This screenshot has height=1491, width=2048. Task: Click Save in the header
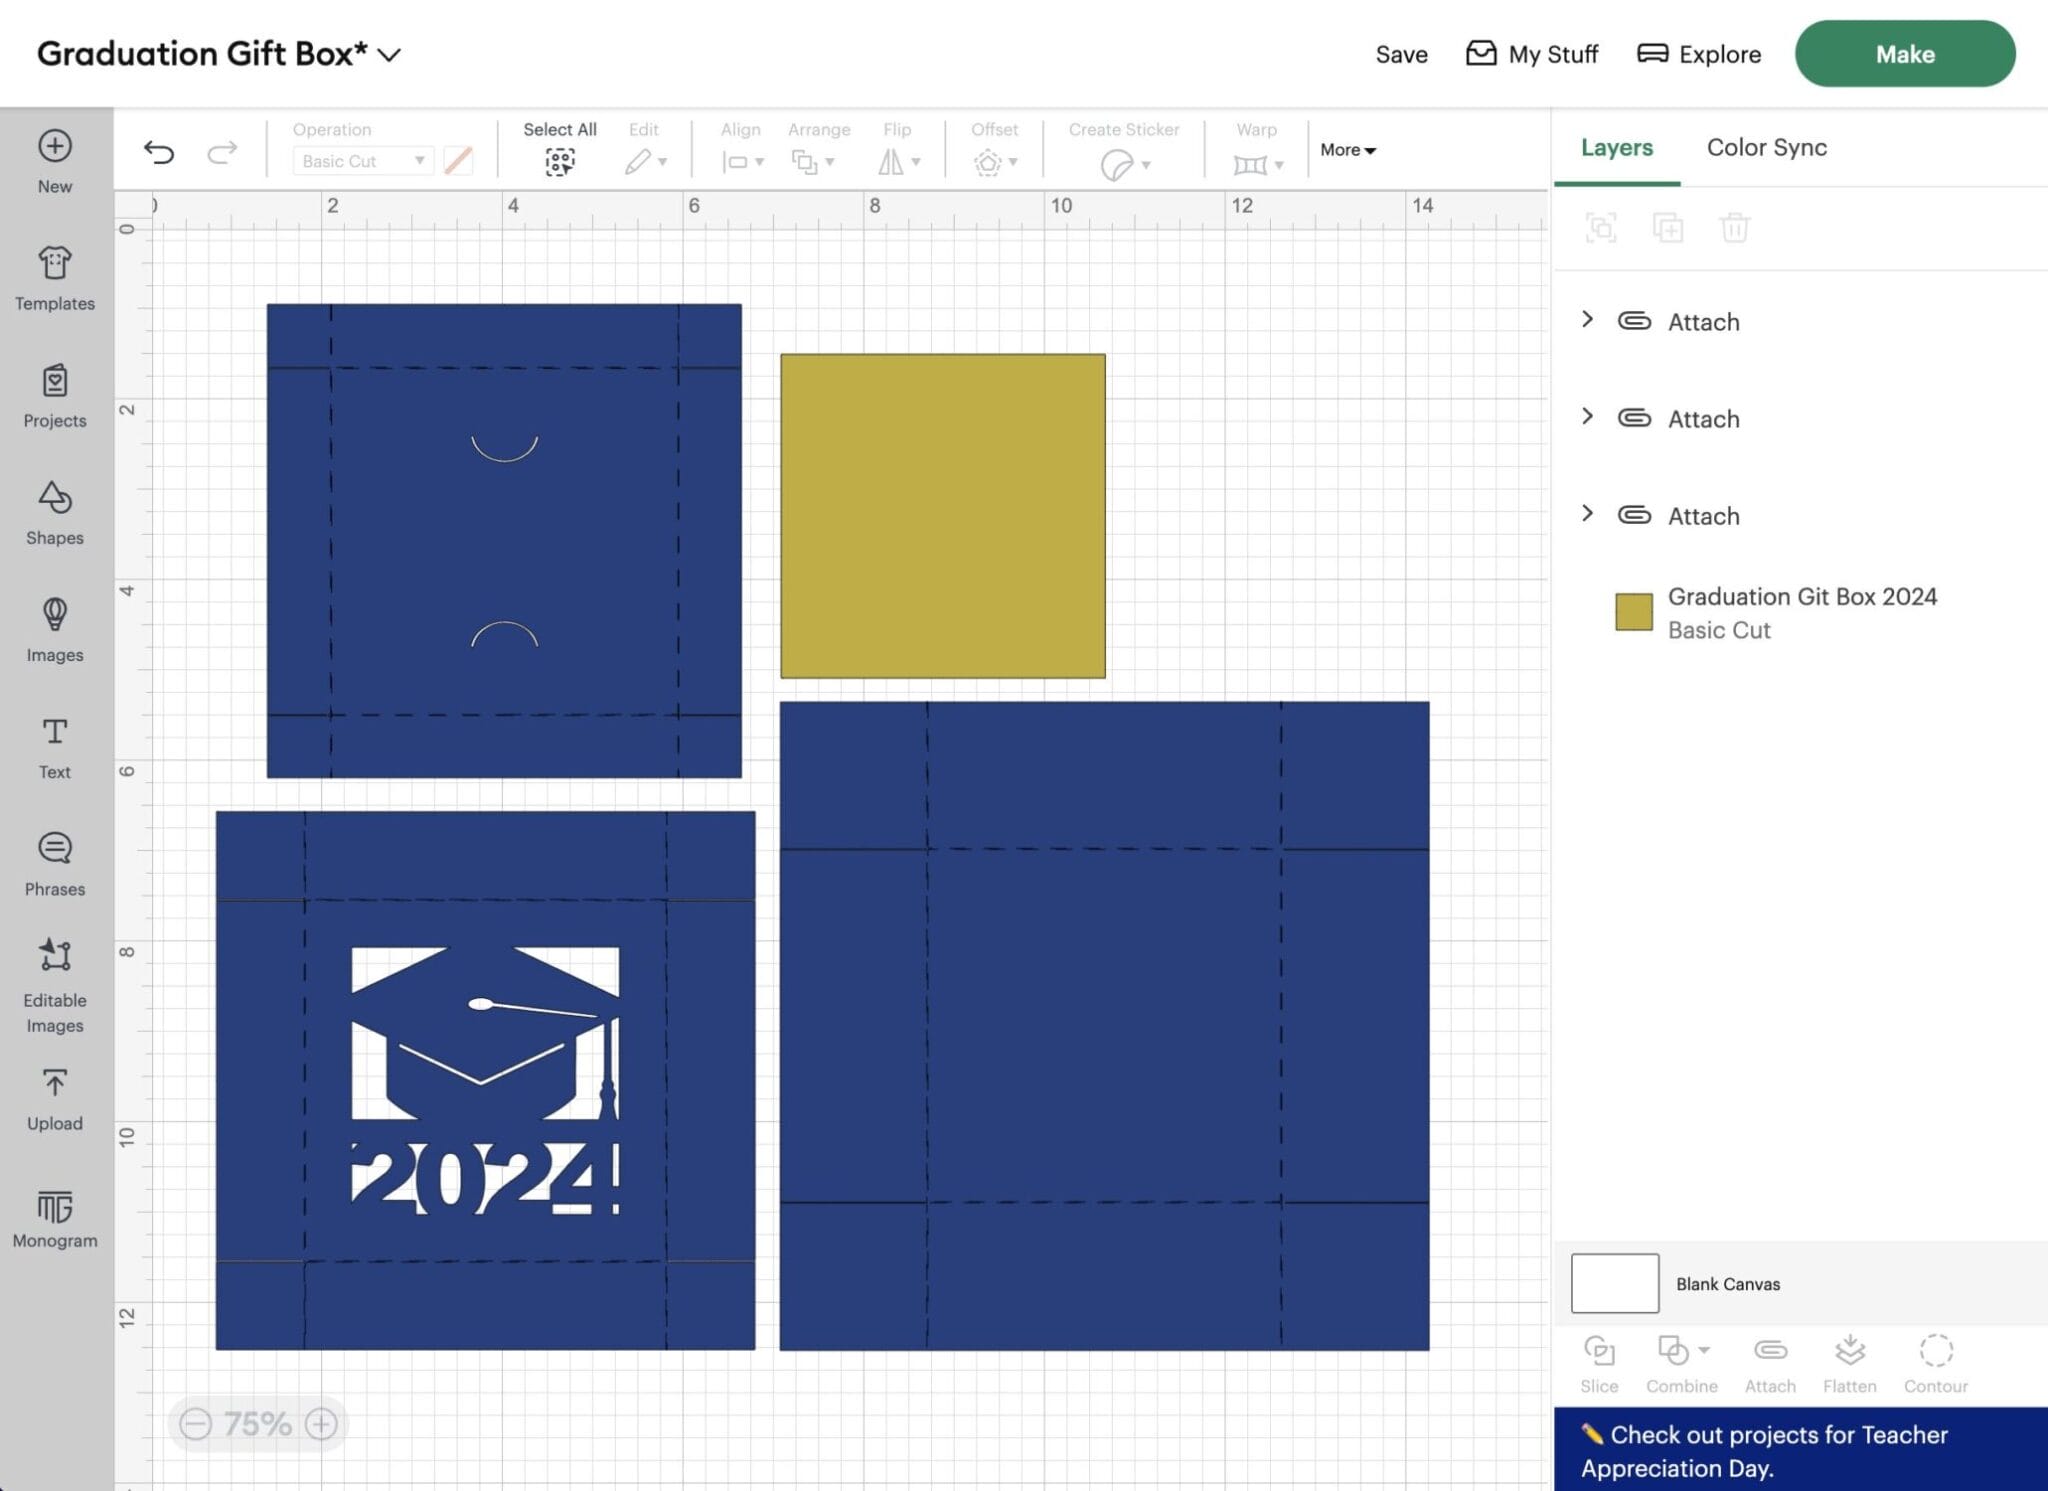(1401, 54)
